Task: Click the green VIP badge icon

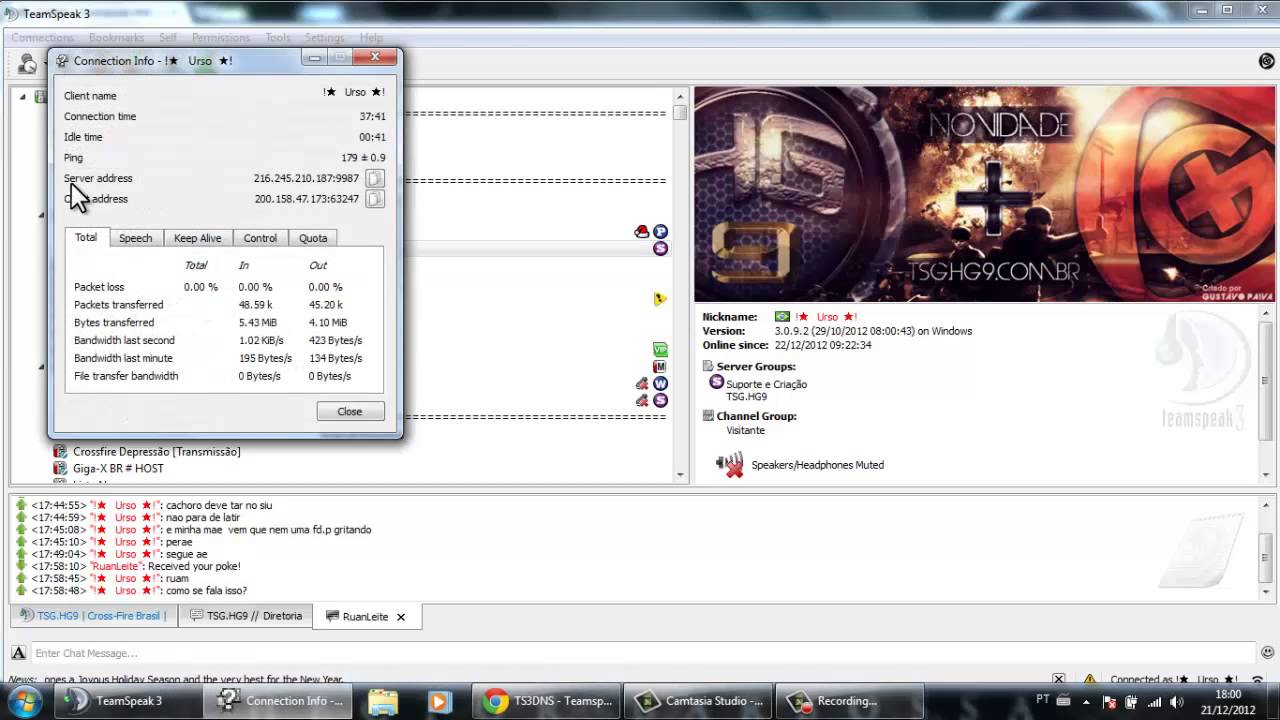Action: 660,350
